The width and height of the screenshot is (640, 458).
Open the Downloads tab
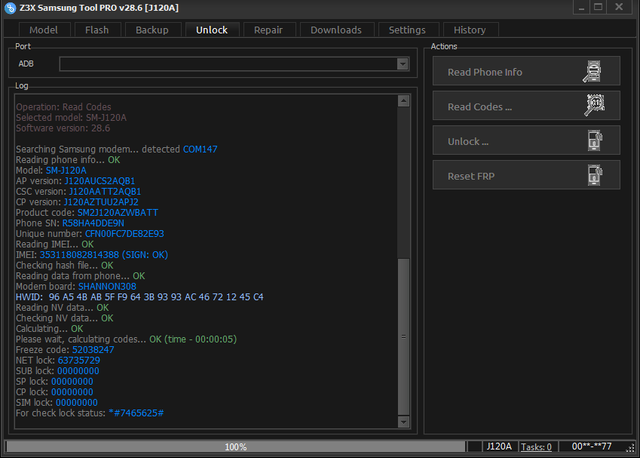point(336,30)
